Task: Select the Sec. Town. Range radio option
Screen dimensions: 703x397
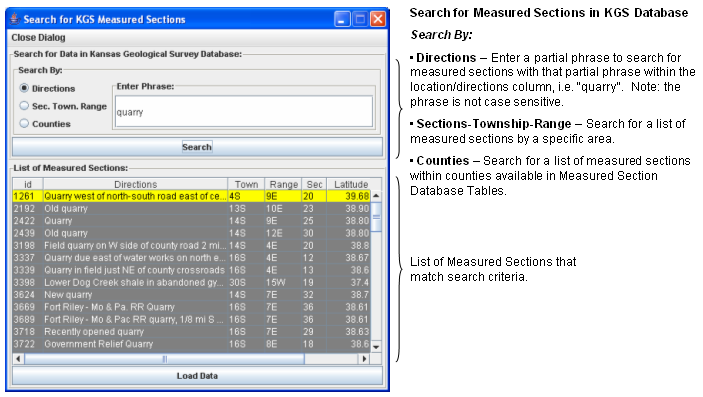Action: pyautogui.click(x=24, y=105)
